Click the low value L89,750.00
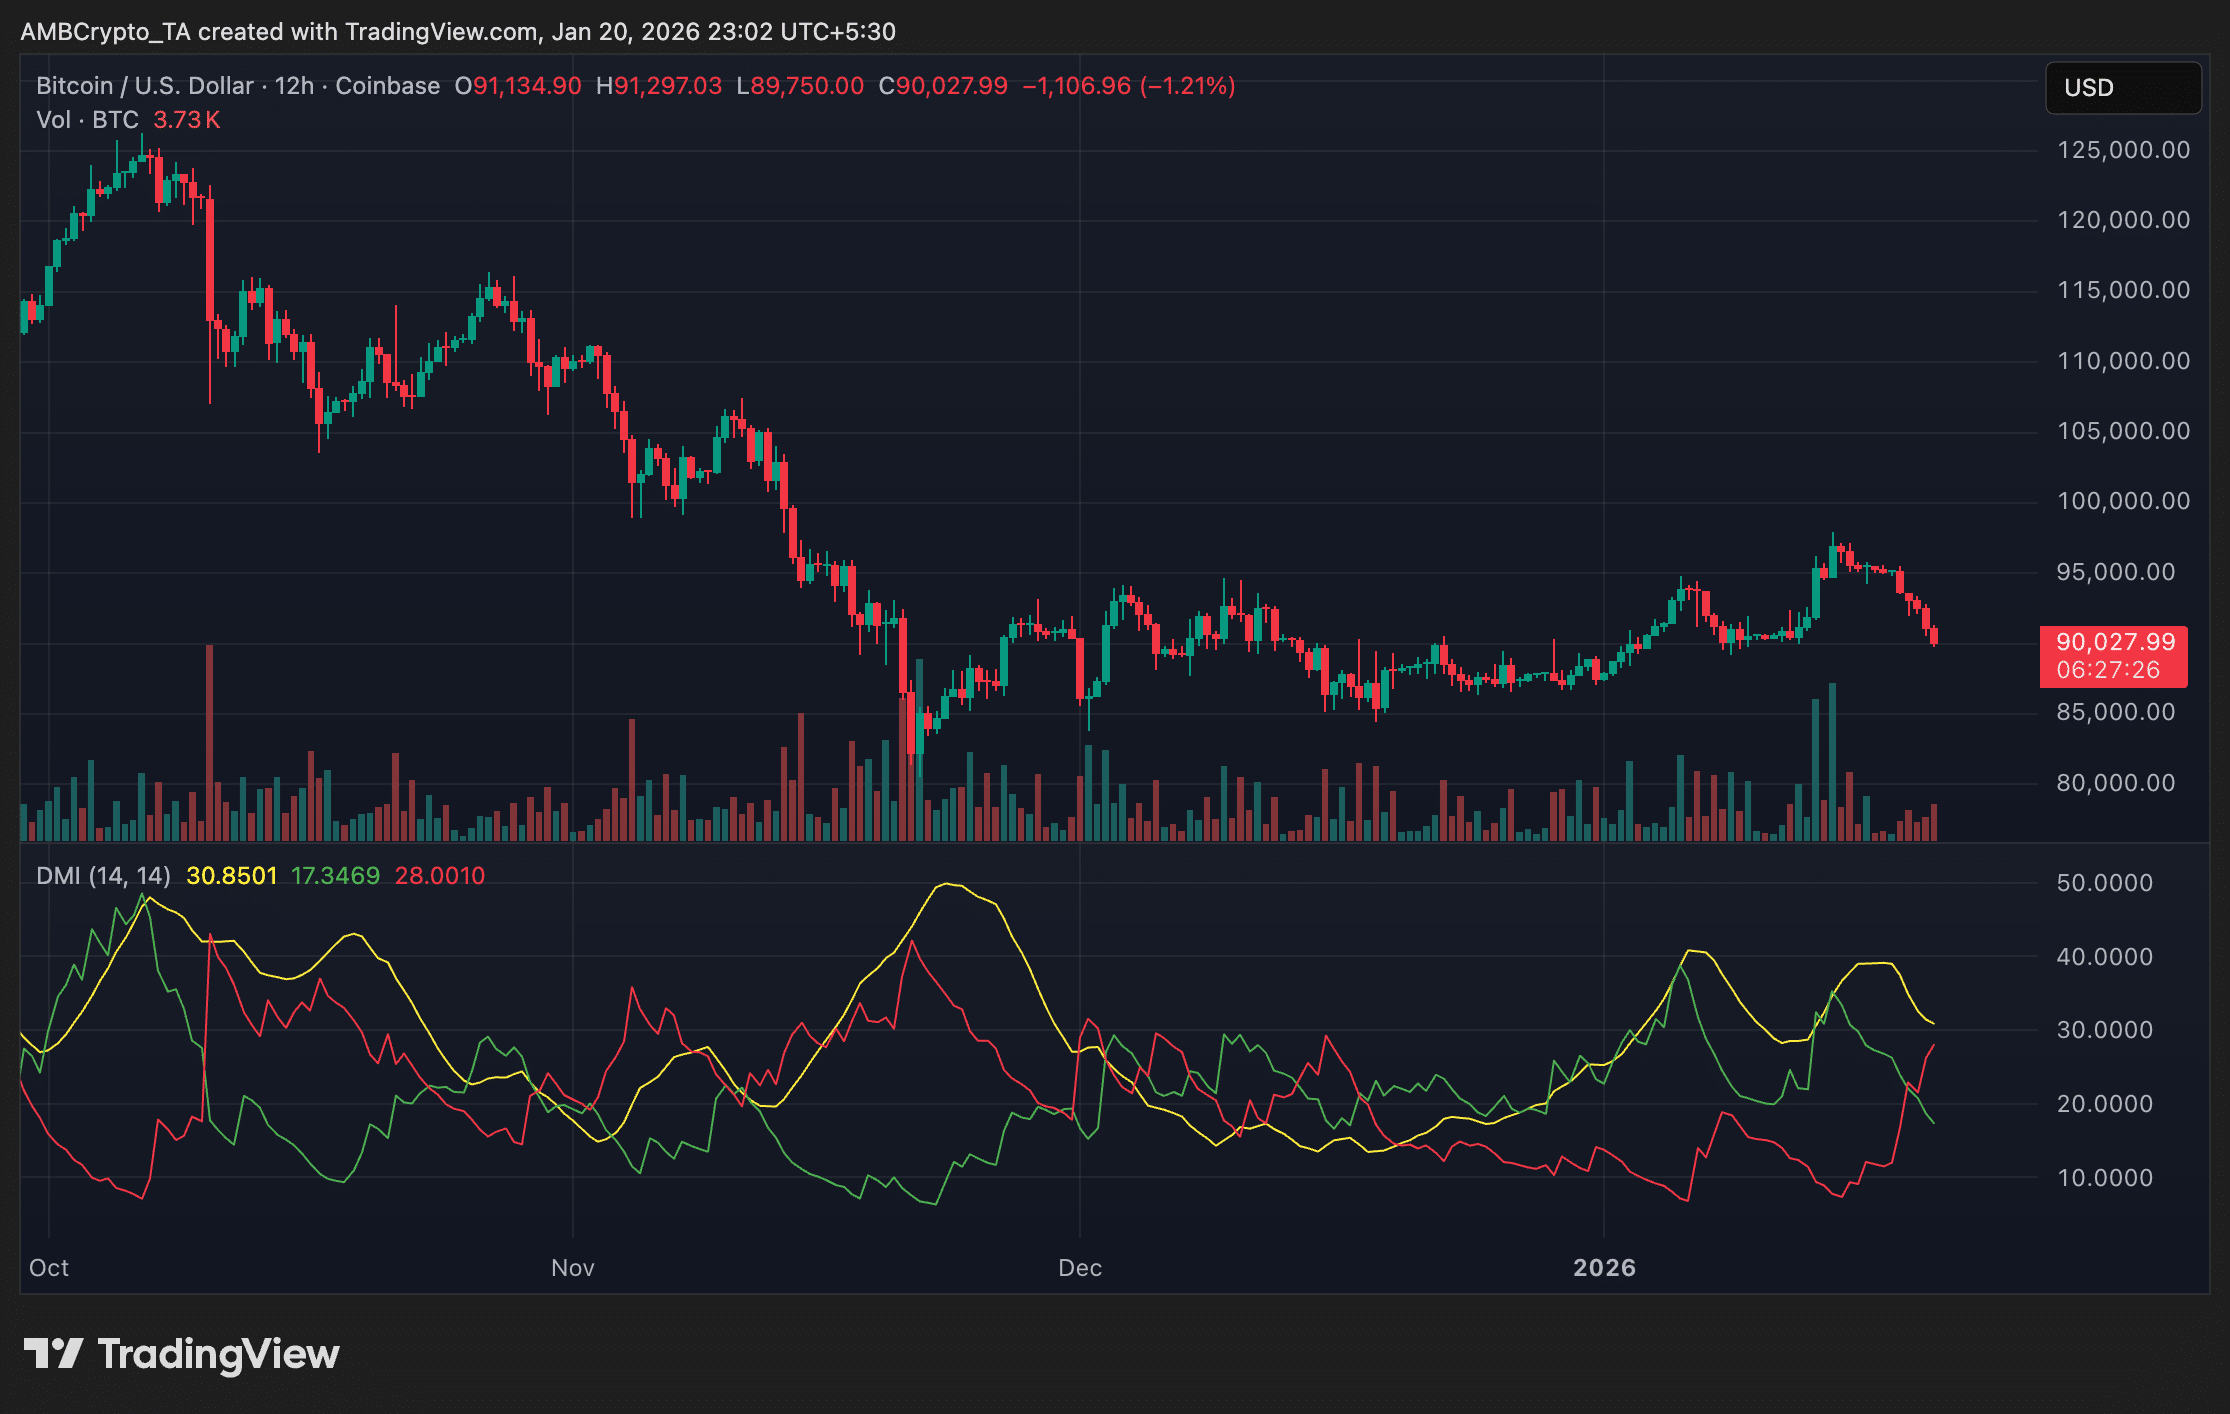Screen dimensions: 2230x1414 (x=801, y=86)
